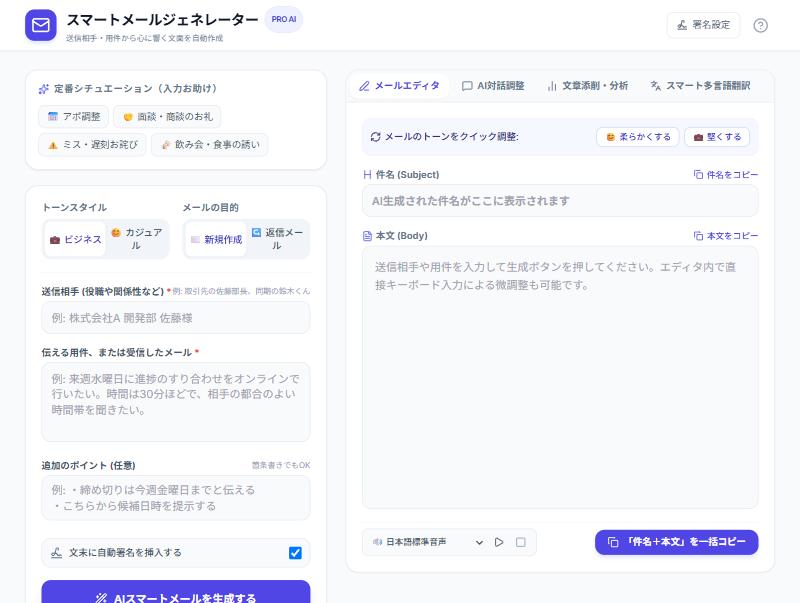Toggle the auto signature insertion checkbox
The width and height of the screenshot is (800, 603).
point(295,552)
